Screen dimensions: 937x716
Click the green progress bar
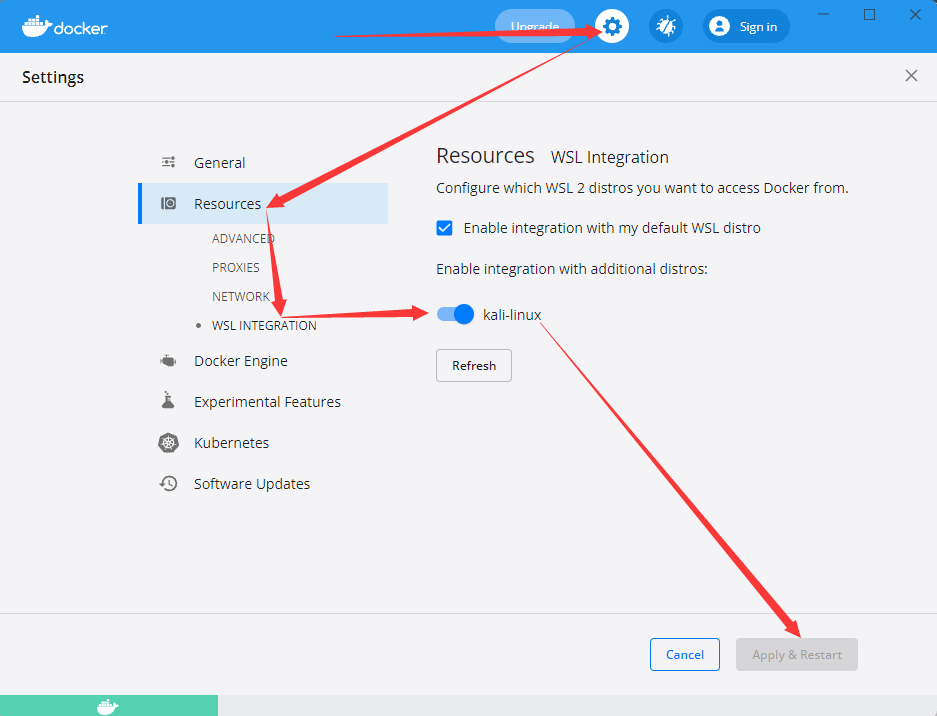pyautogui.click(x=108, y=705)
